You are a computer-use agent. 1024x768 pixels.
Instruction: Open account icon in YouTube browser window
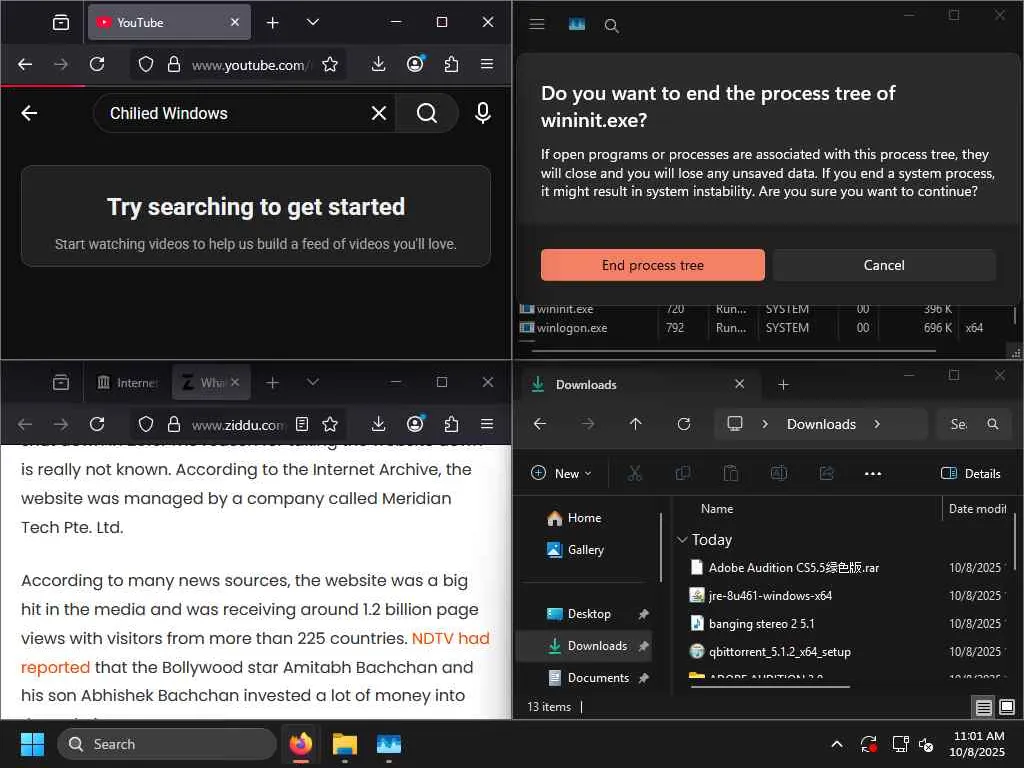coord(415,64)
